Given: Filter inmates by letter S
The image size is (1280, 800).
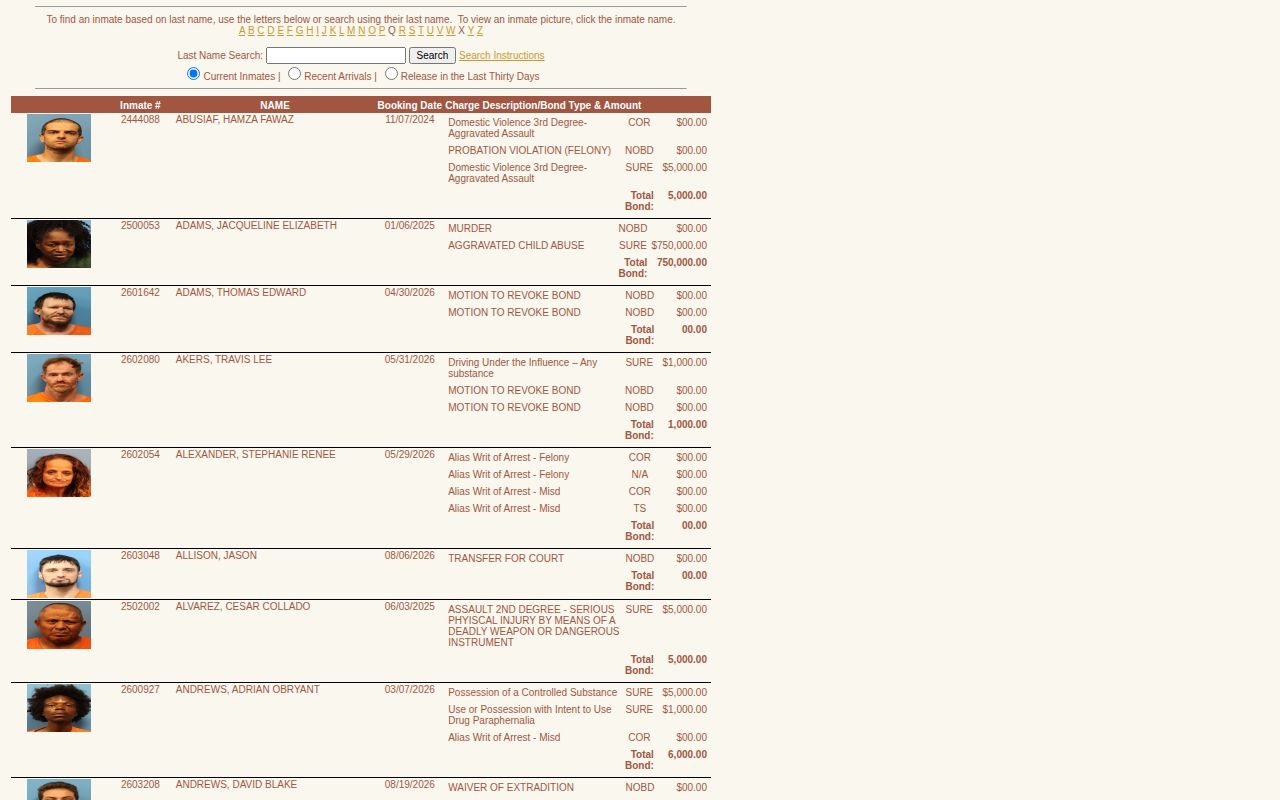Looking at the screenshot, I should (412, 31).
